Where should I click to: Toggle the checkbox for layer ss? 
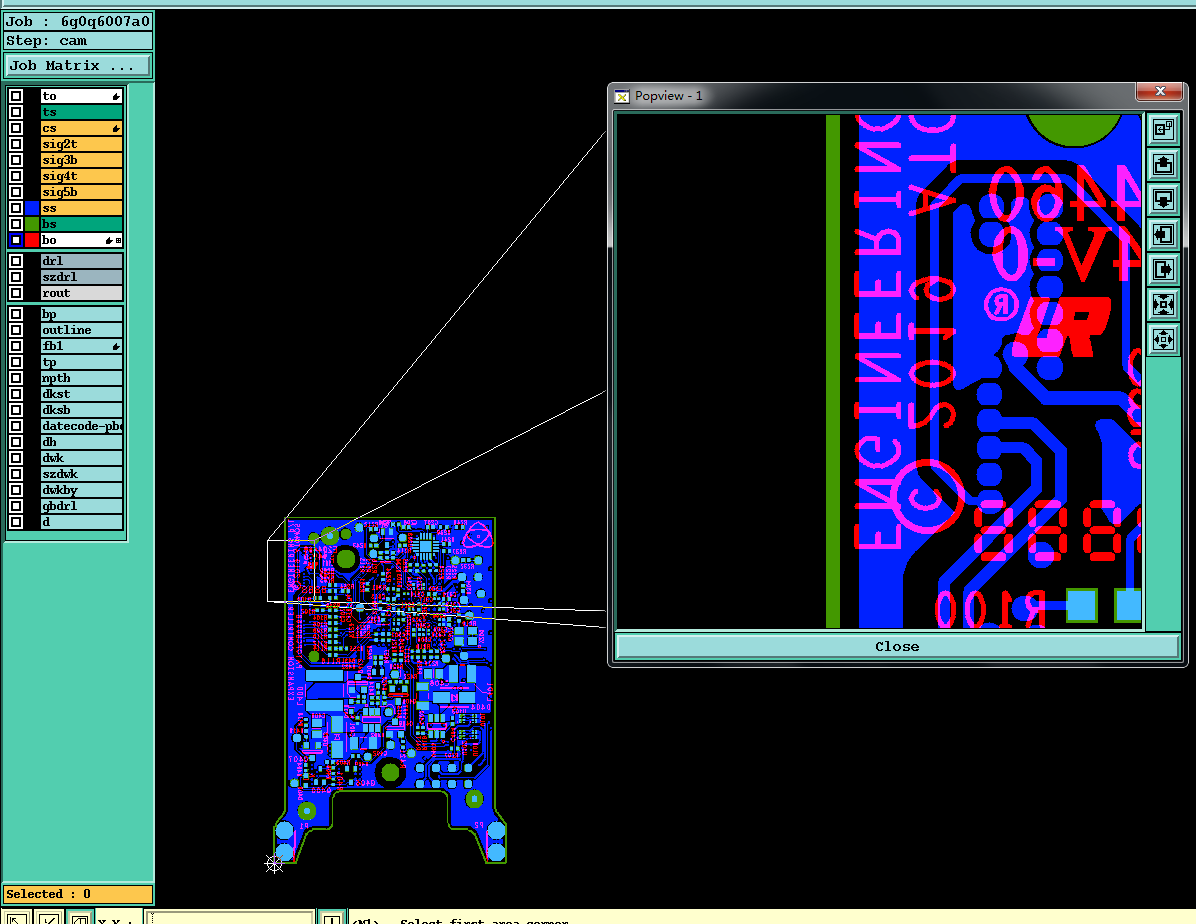coord(16,208)
